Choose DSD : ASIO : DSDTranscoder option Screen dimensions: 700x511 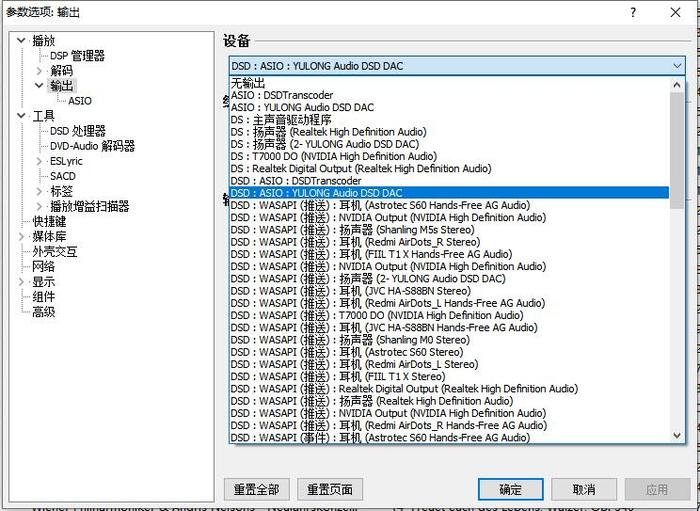pyautogui.click(x=449, y=181)
